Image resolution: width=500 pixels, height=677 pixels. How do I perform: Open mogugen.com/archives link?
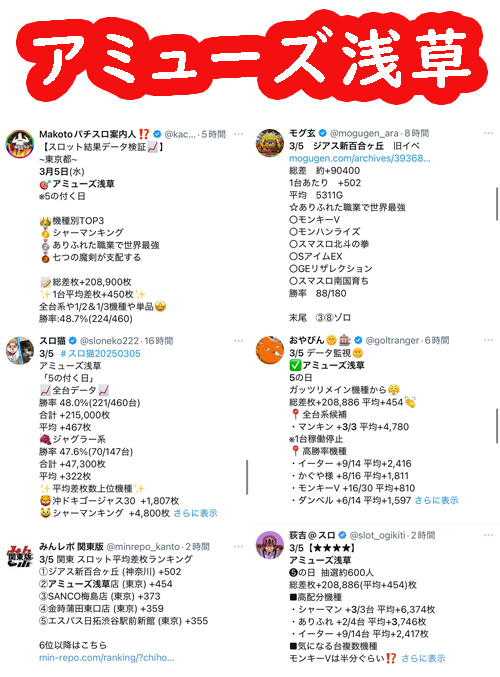[x=360, y=158]
